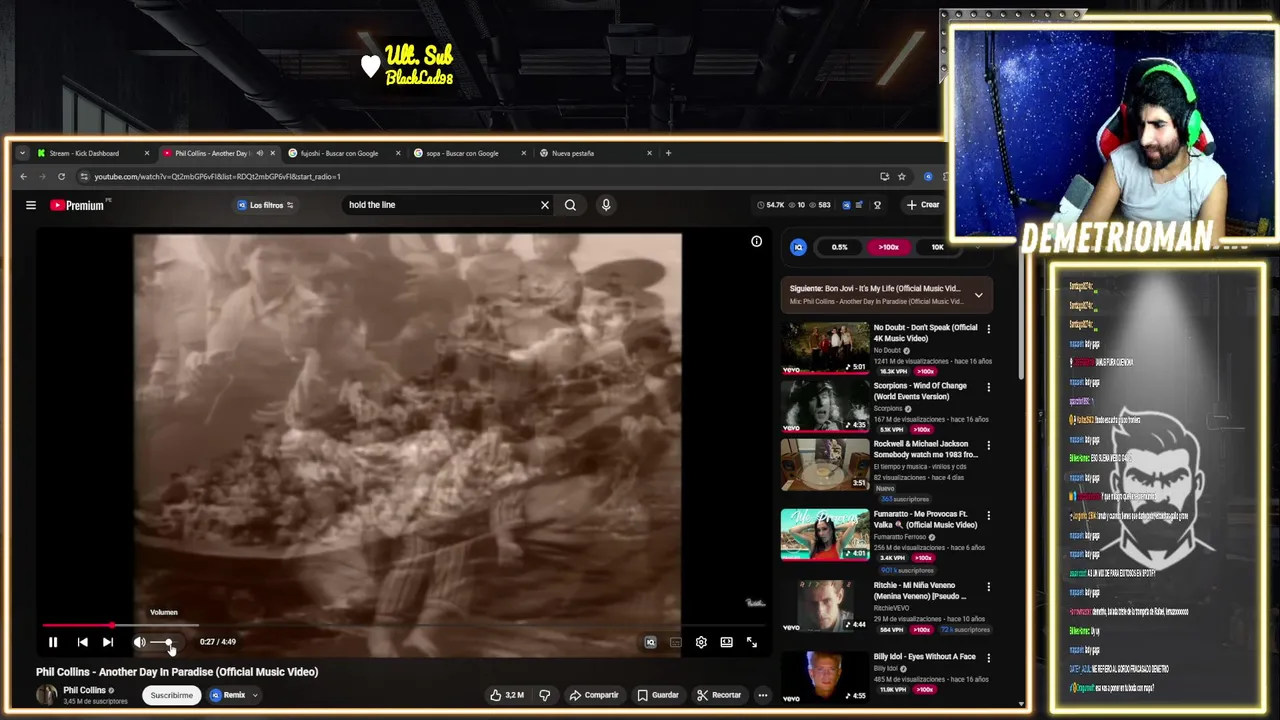The image size is (1280, 720).
Task: Toggle subtitles in the player
Action: tap(676, 642)
